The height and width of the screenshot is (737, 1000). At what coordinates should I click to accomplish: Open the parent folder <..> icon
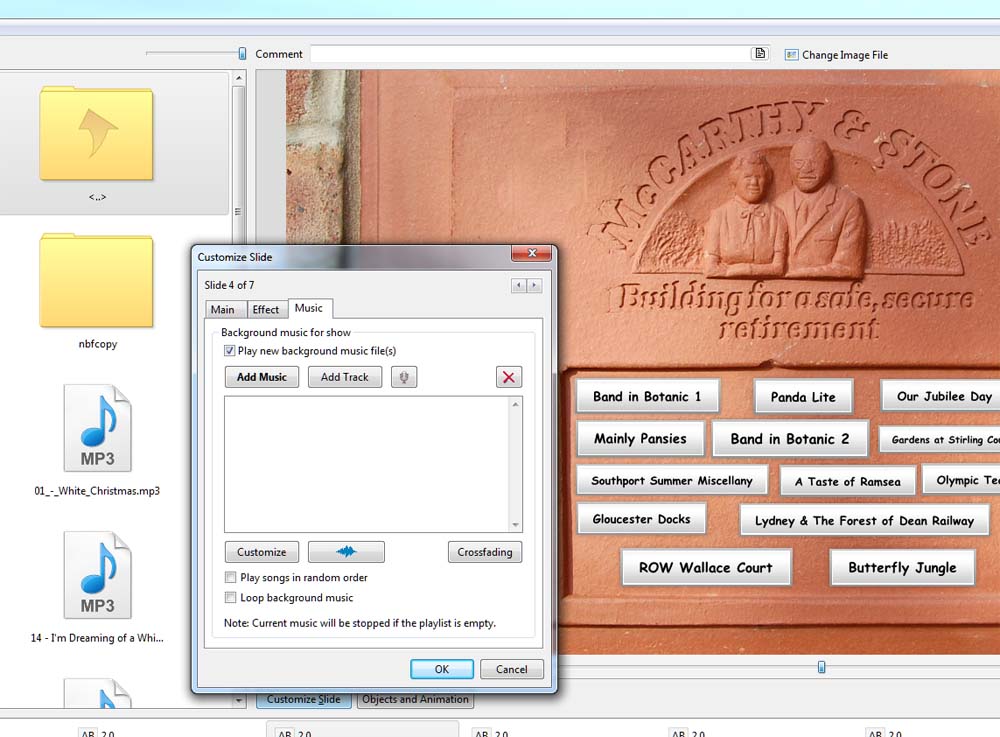click(96, 134)
